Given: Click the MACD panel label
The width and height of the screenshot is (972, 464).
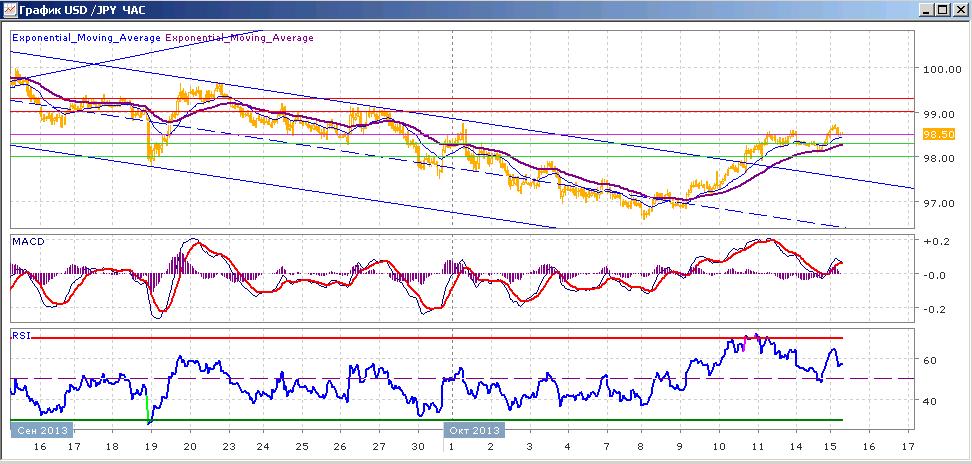Looking at the screenshot, I should (28, 242).
